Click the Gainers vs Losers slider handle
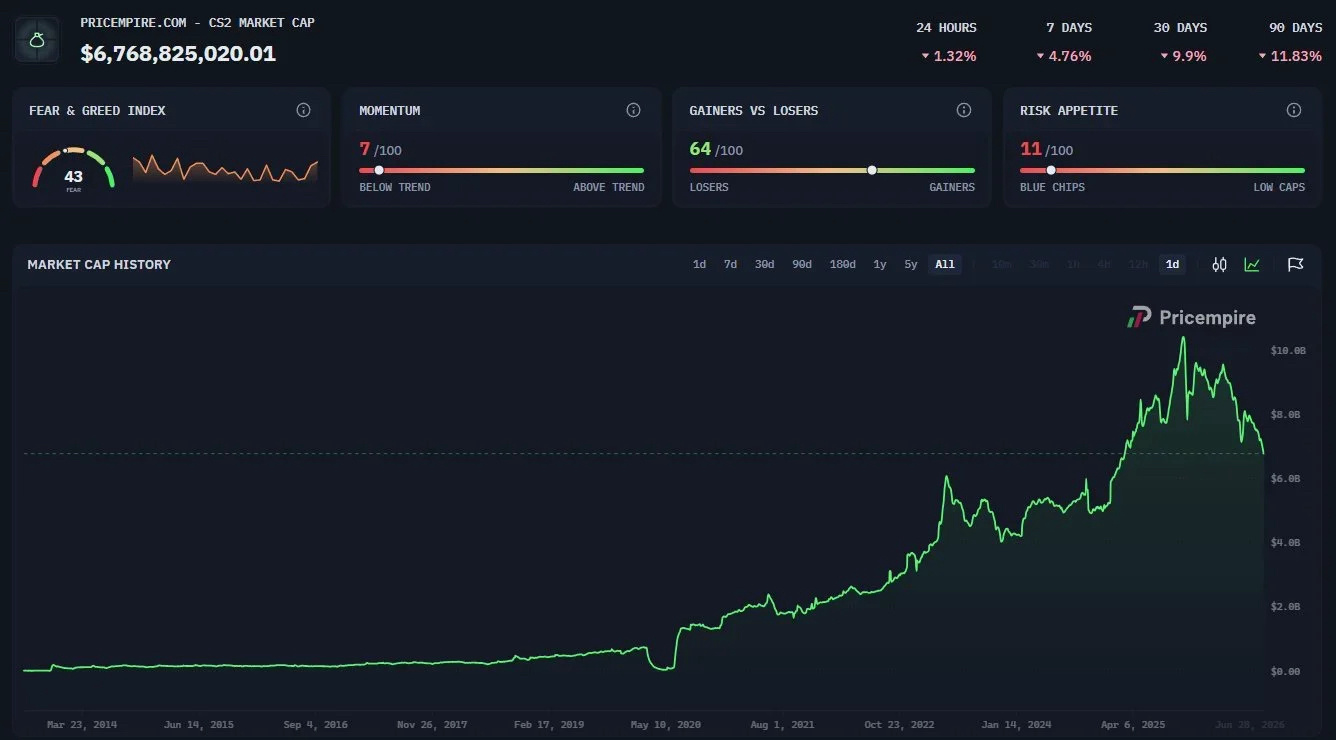This screenshot has height=740, width=1336. pyautogui.click(x=872, y=170)
